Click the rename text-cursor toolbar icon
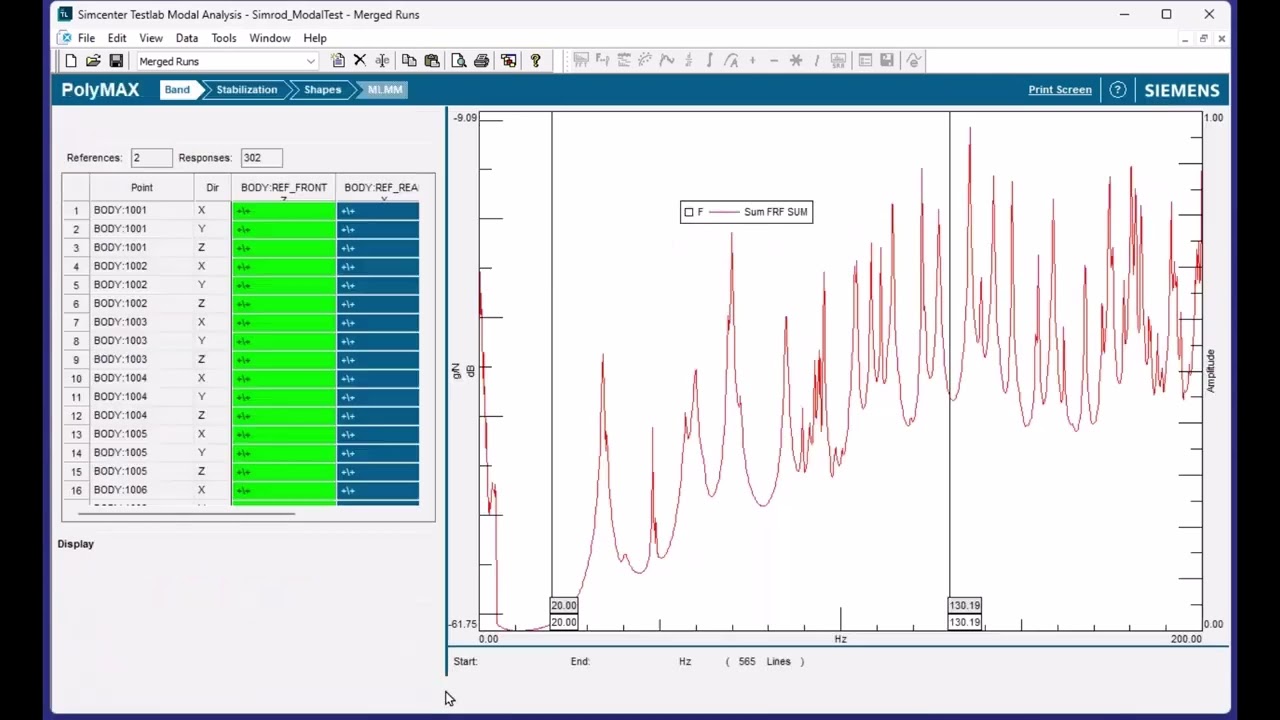 381,61
